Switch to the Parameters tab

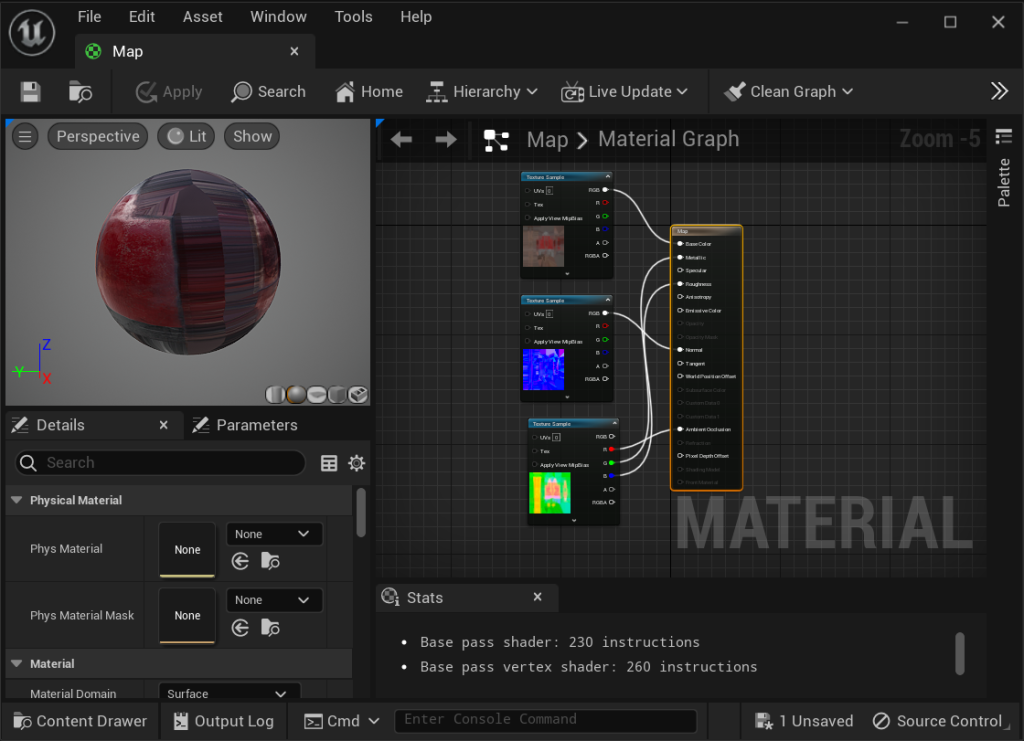point(256,425)
